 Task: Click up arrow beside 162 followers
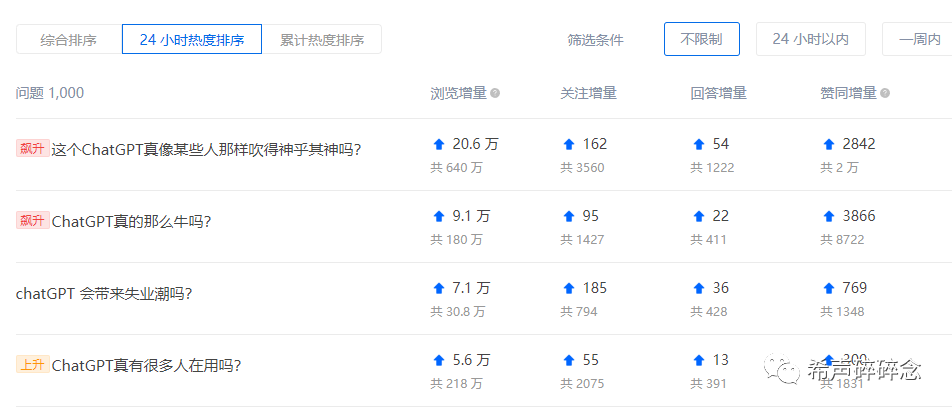(569, 144)
